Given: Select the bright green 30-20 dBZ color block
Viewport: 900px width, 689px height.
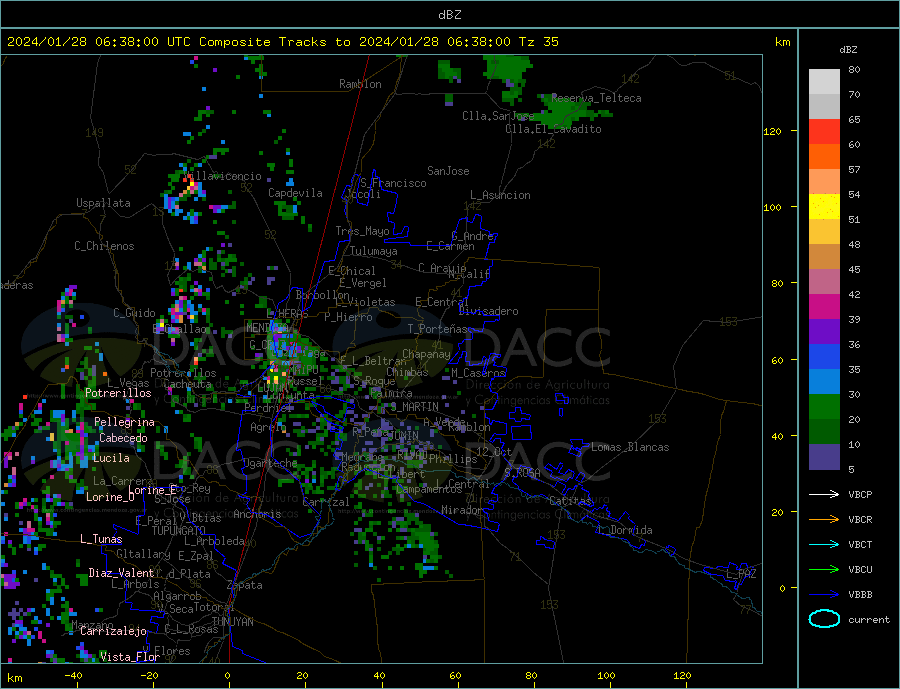Looking at the screenshot, I should [824, 407].
